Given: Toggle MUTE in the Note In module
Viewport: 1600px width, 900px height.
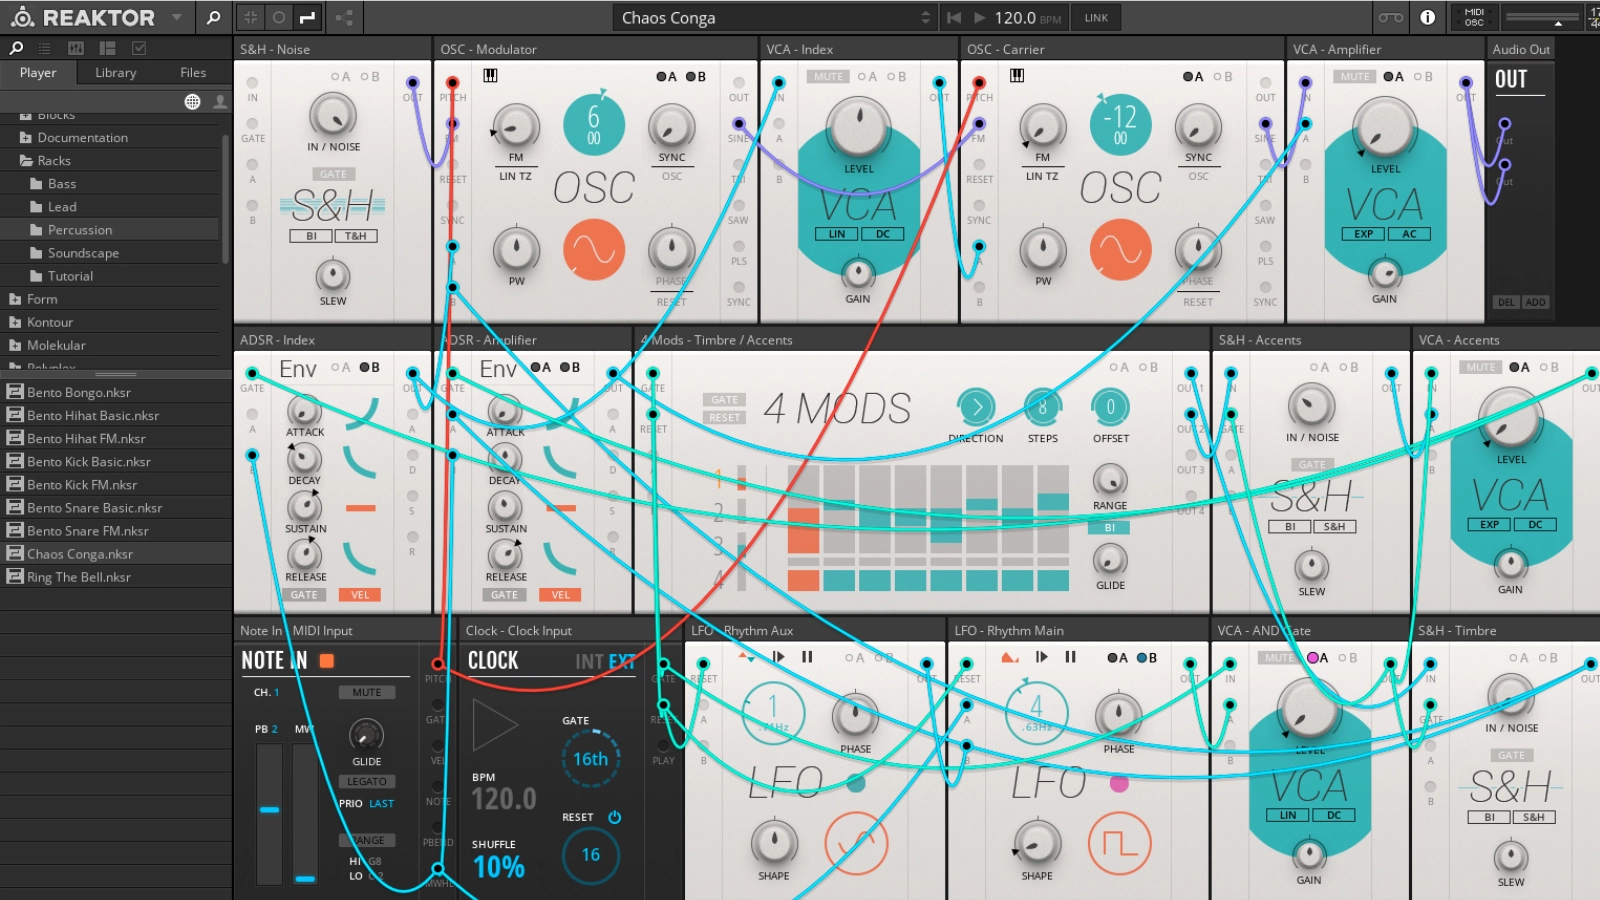Looking at the screenshot, I should (x=366, y=692).
